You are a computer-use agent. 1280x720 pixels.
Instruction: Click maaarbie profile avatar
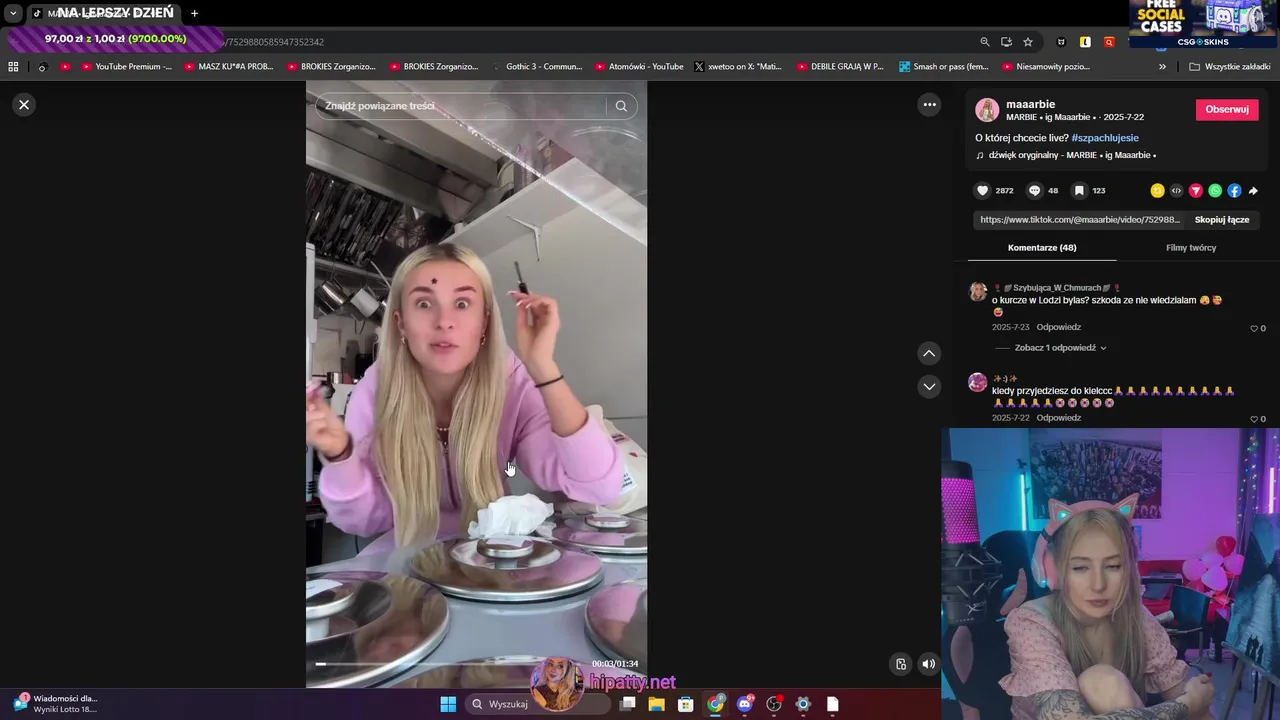987,110
